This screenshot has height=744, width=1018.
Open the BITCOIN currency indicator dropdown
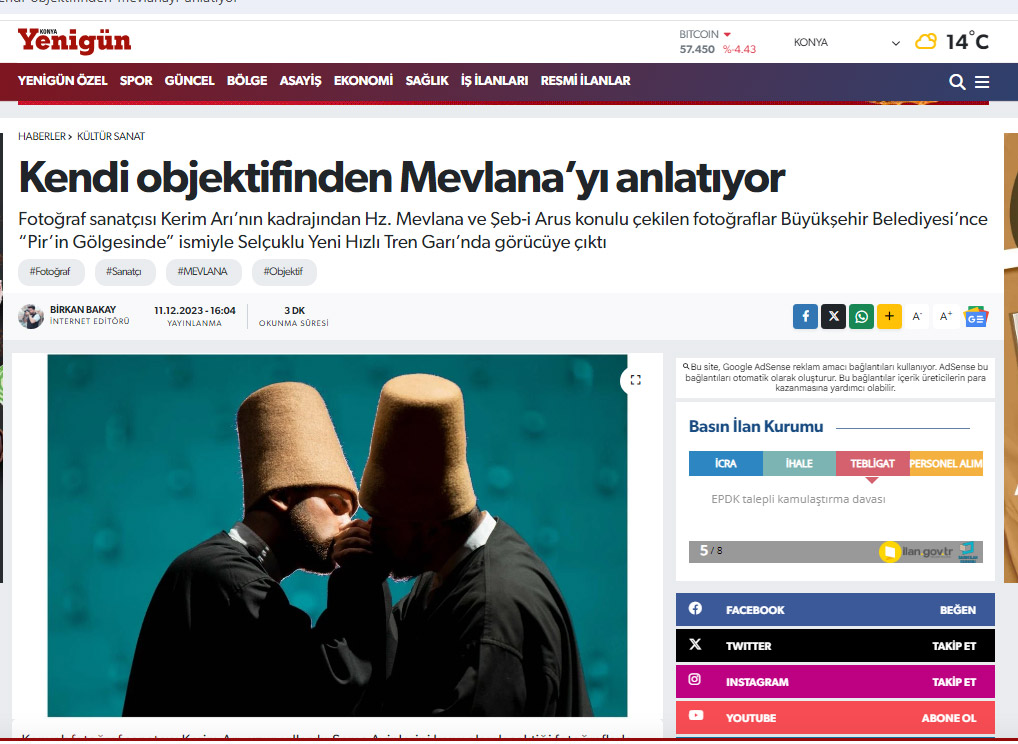[x=727, y=34]
